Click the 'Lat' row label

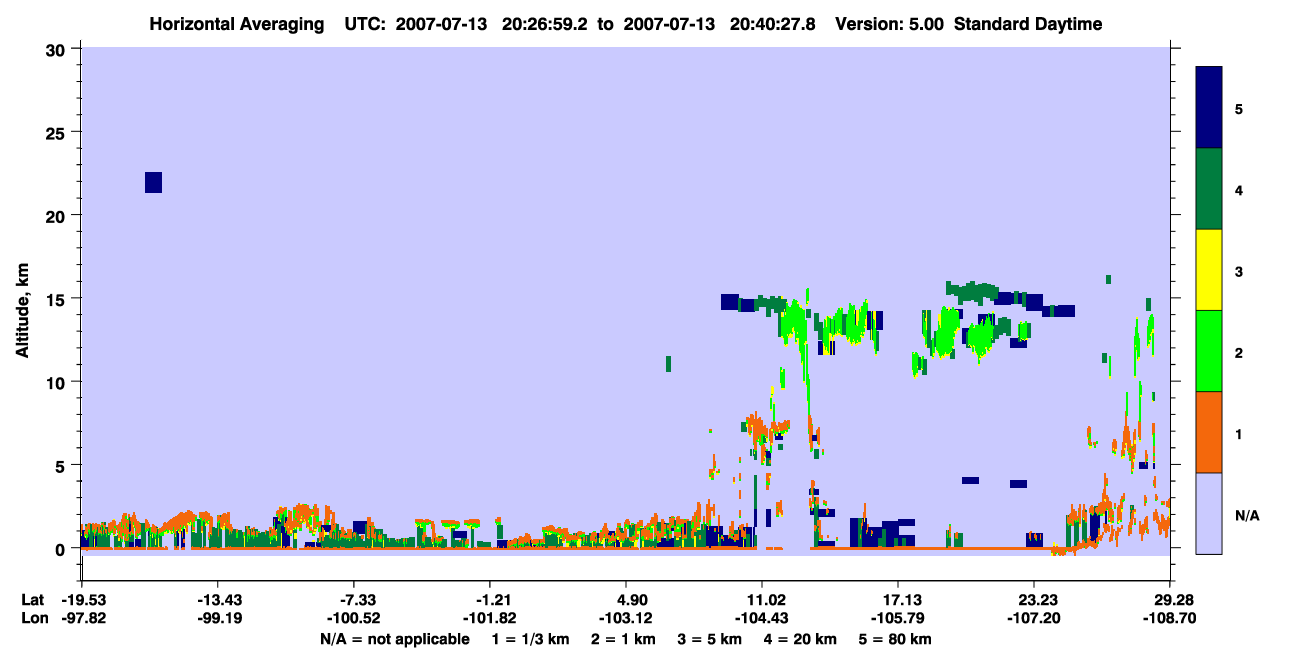tap(32, 600)
